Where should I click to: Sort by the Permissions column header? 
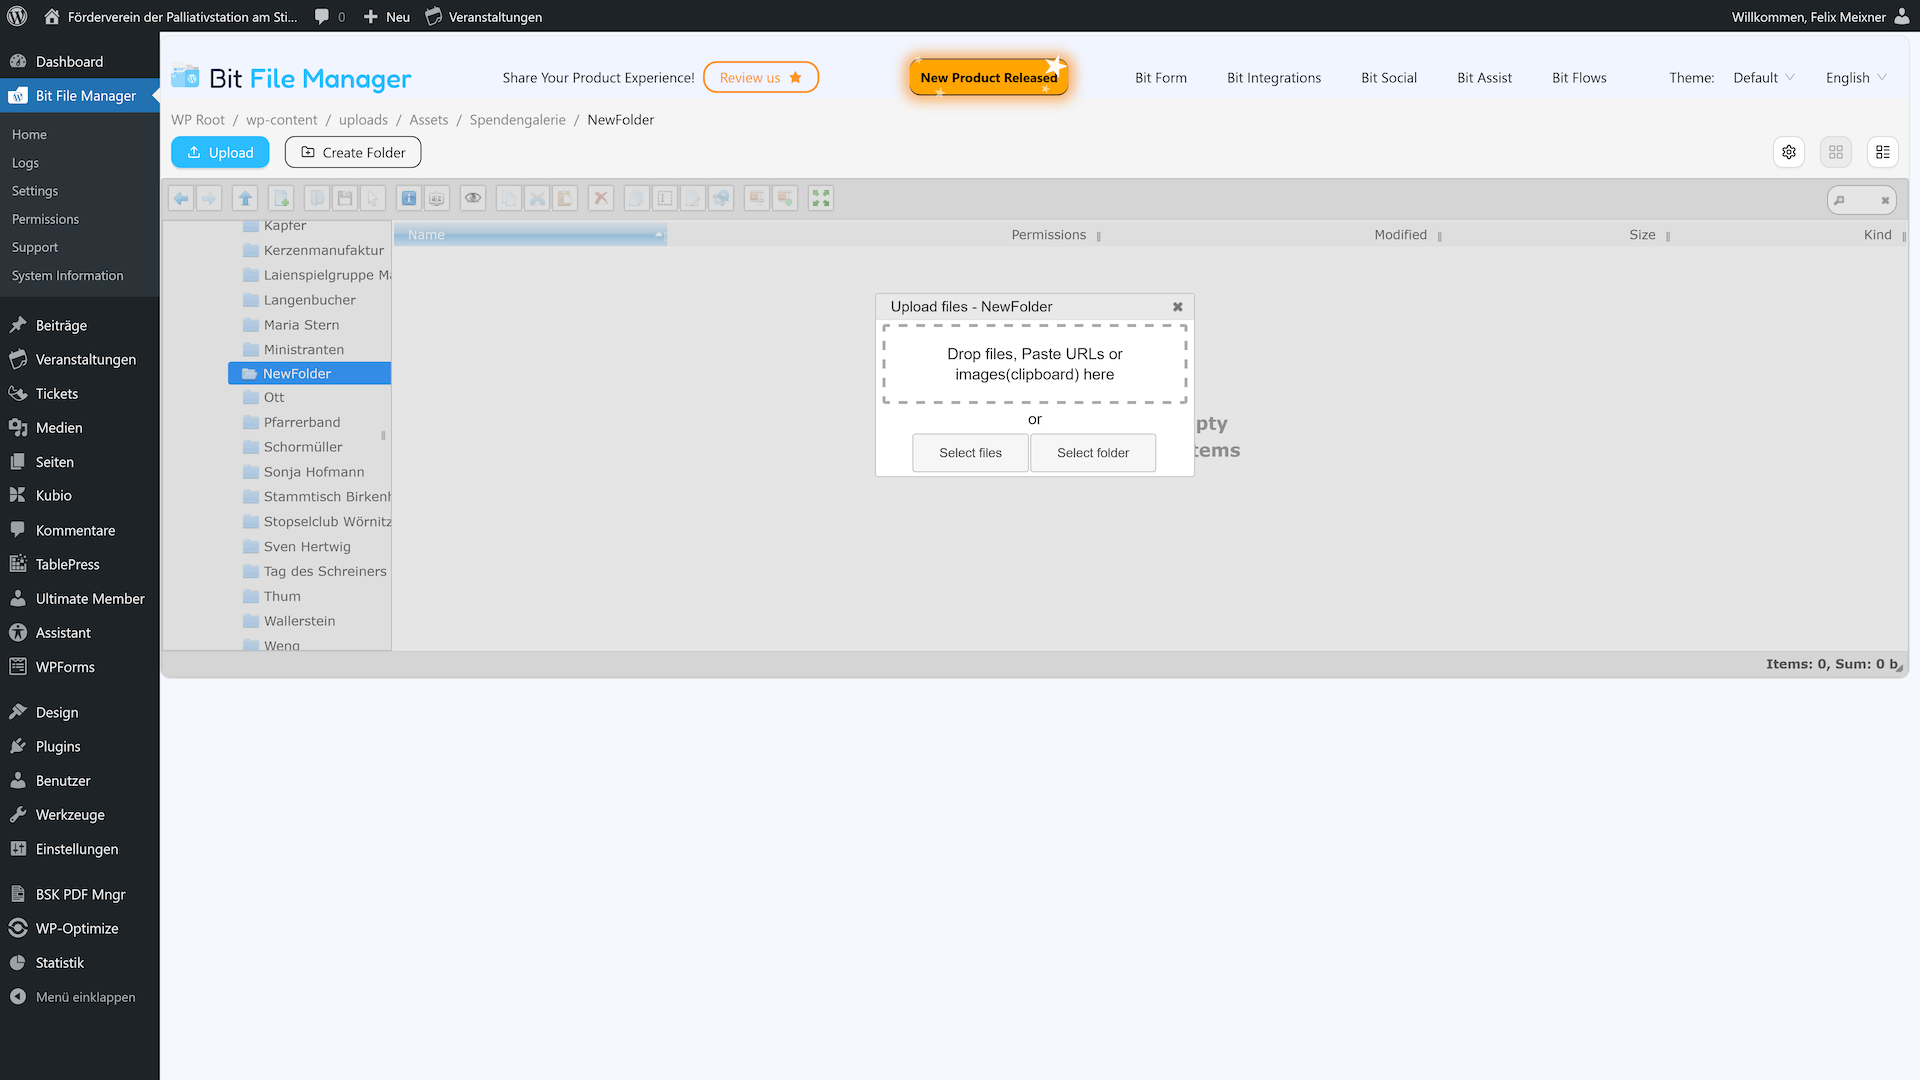coord(1048,235)
